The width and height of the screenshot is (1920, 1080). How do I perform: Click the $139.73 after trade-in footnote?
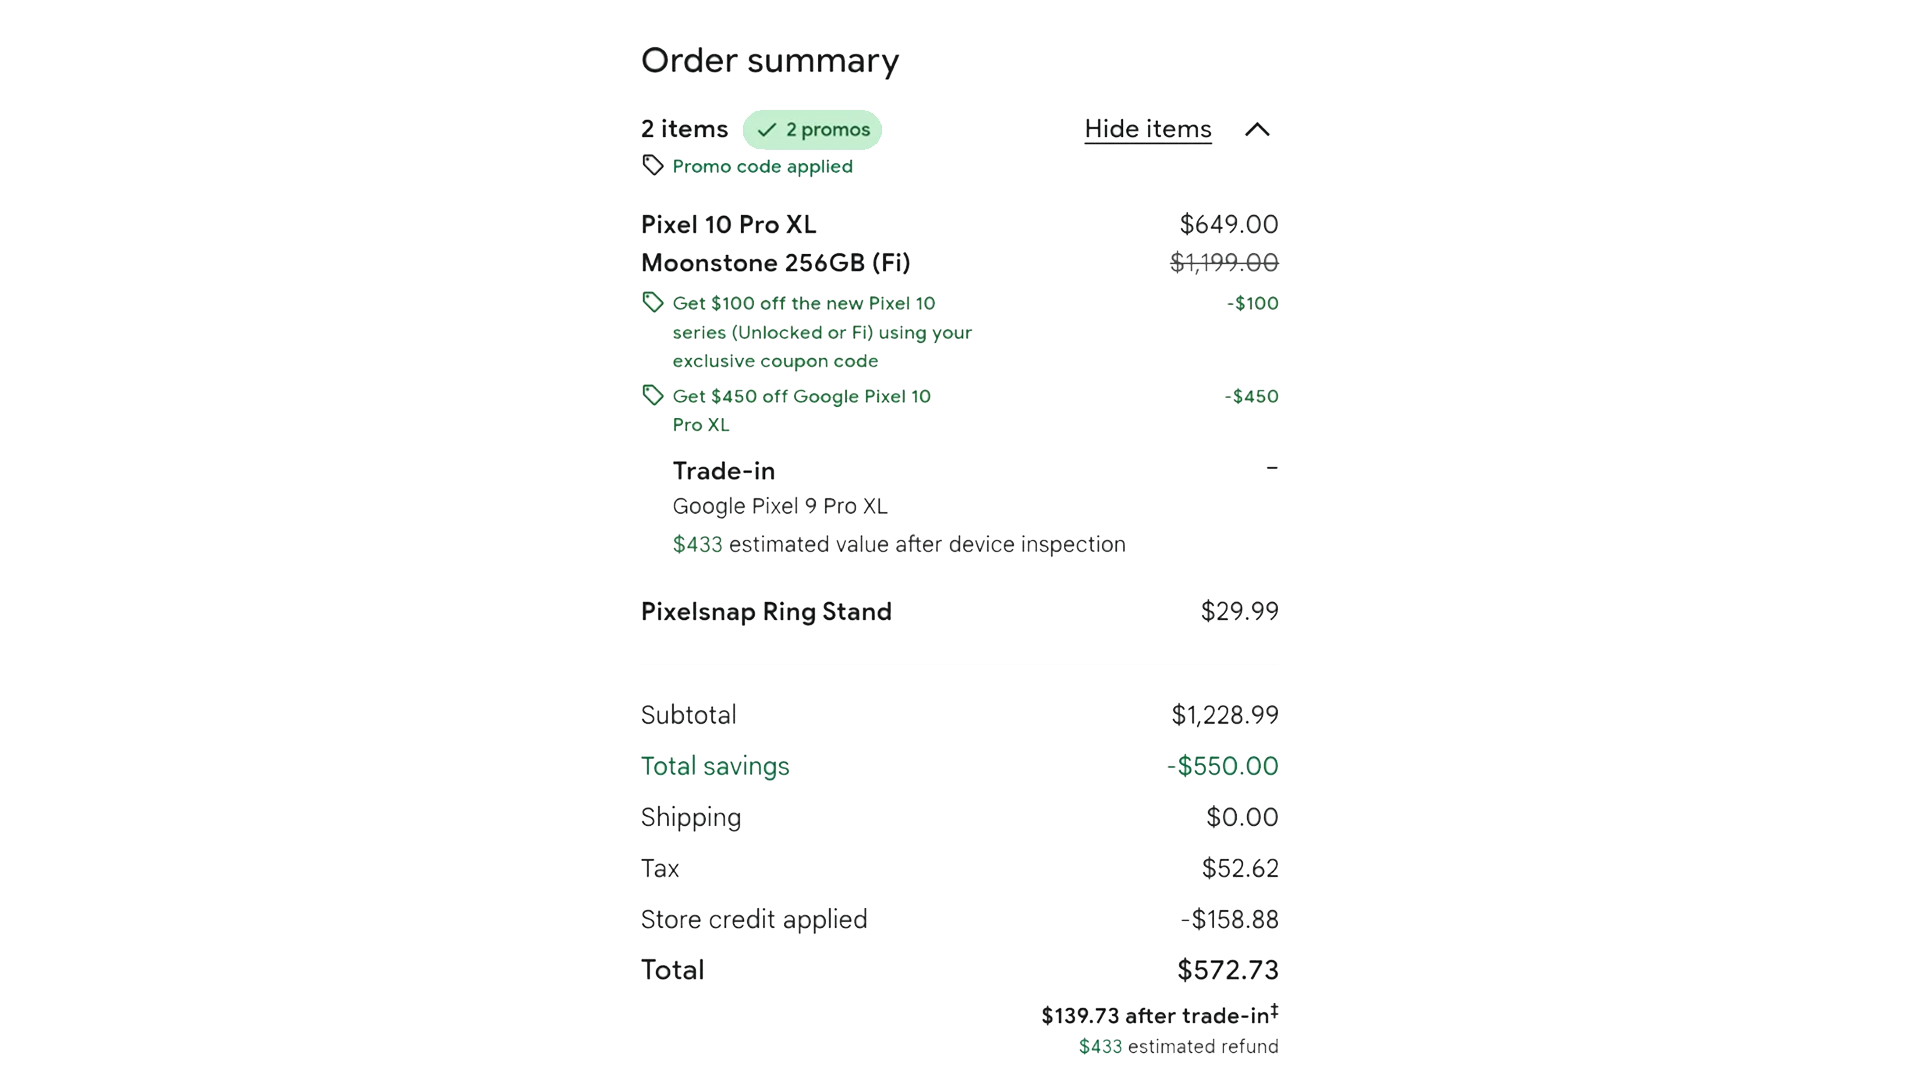pyautogui.click(x=1158, y=1016)
